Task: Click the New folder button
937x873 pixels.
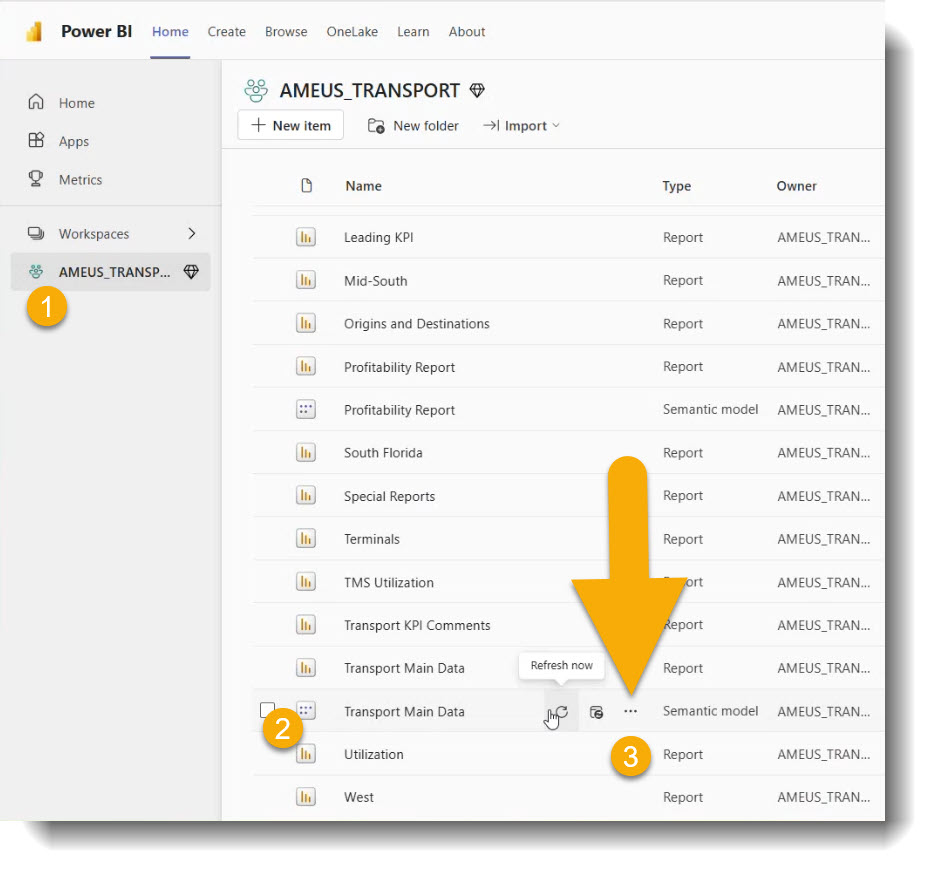Action: [x=413, y=125]
